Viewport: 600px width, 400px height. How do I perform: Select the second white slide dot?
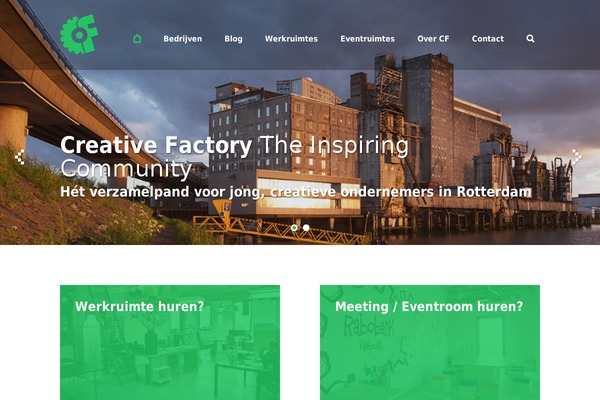(306, 228)
